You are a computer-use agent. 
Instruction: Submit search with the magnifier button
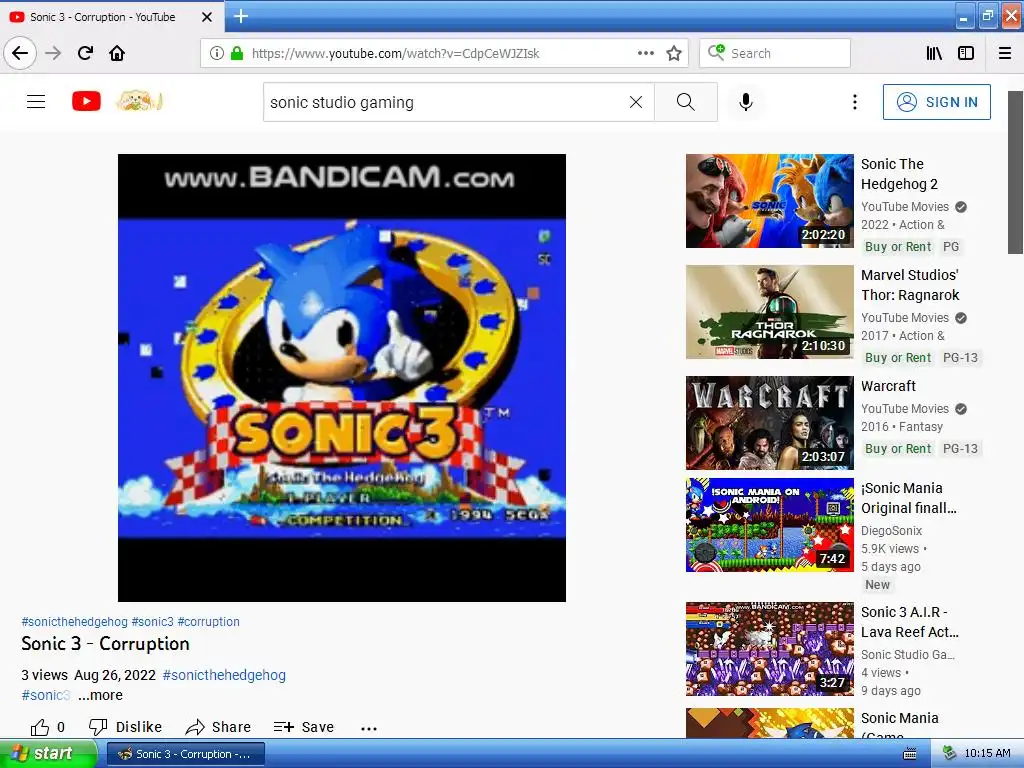point(686,102)
